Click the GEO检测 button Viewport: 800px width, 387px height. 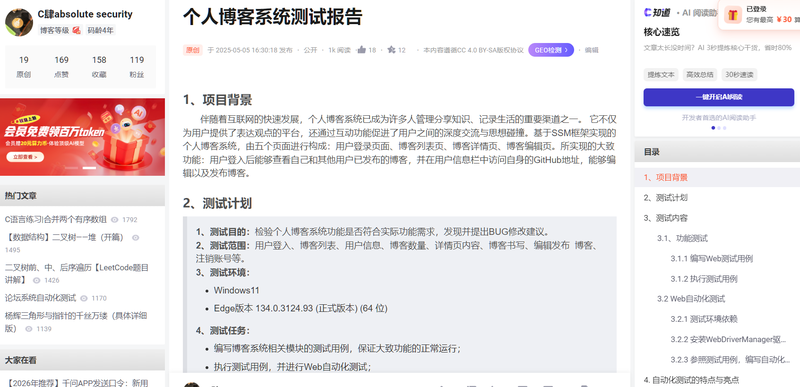(x=551, y=50)
